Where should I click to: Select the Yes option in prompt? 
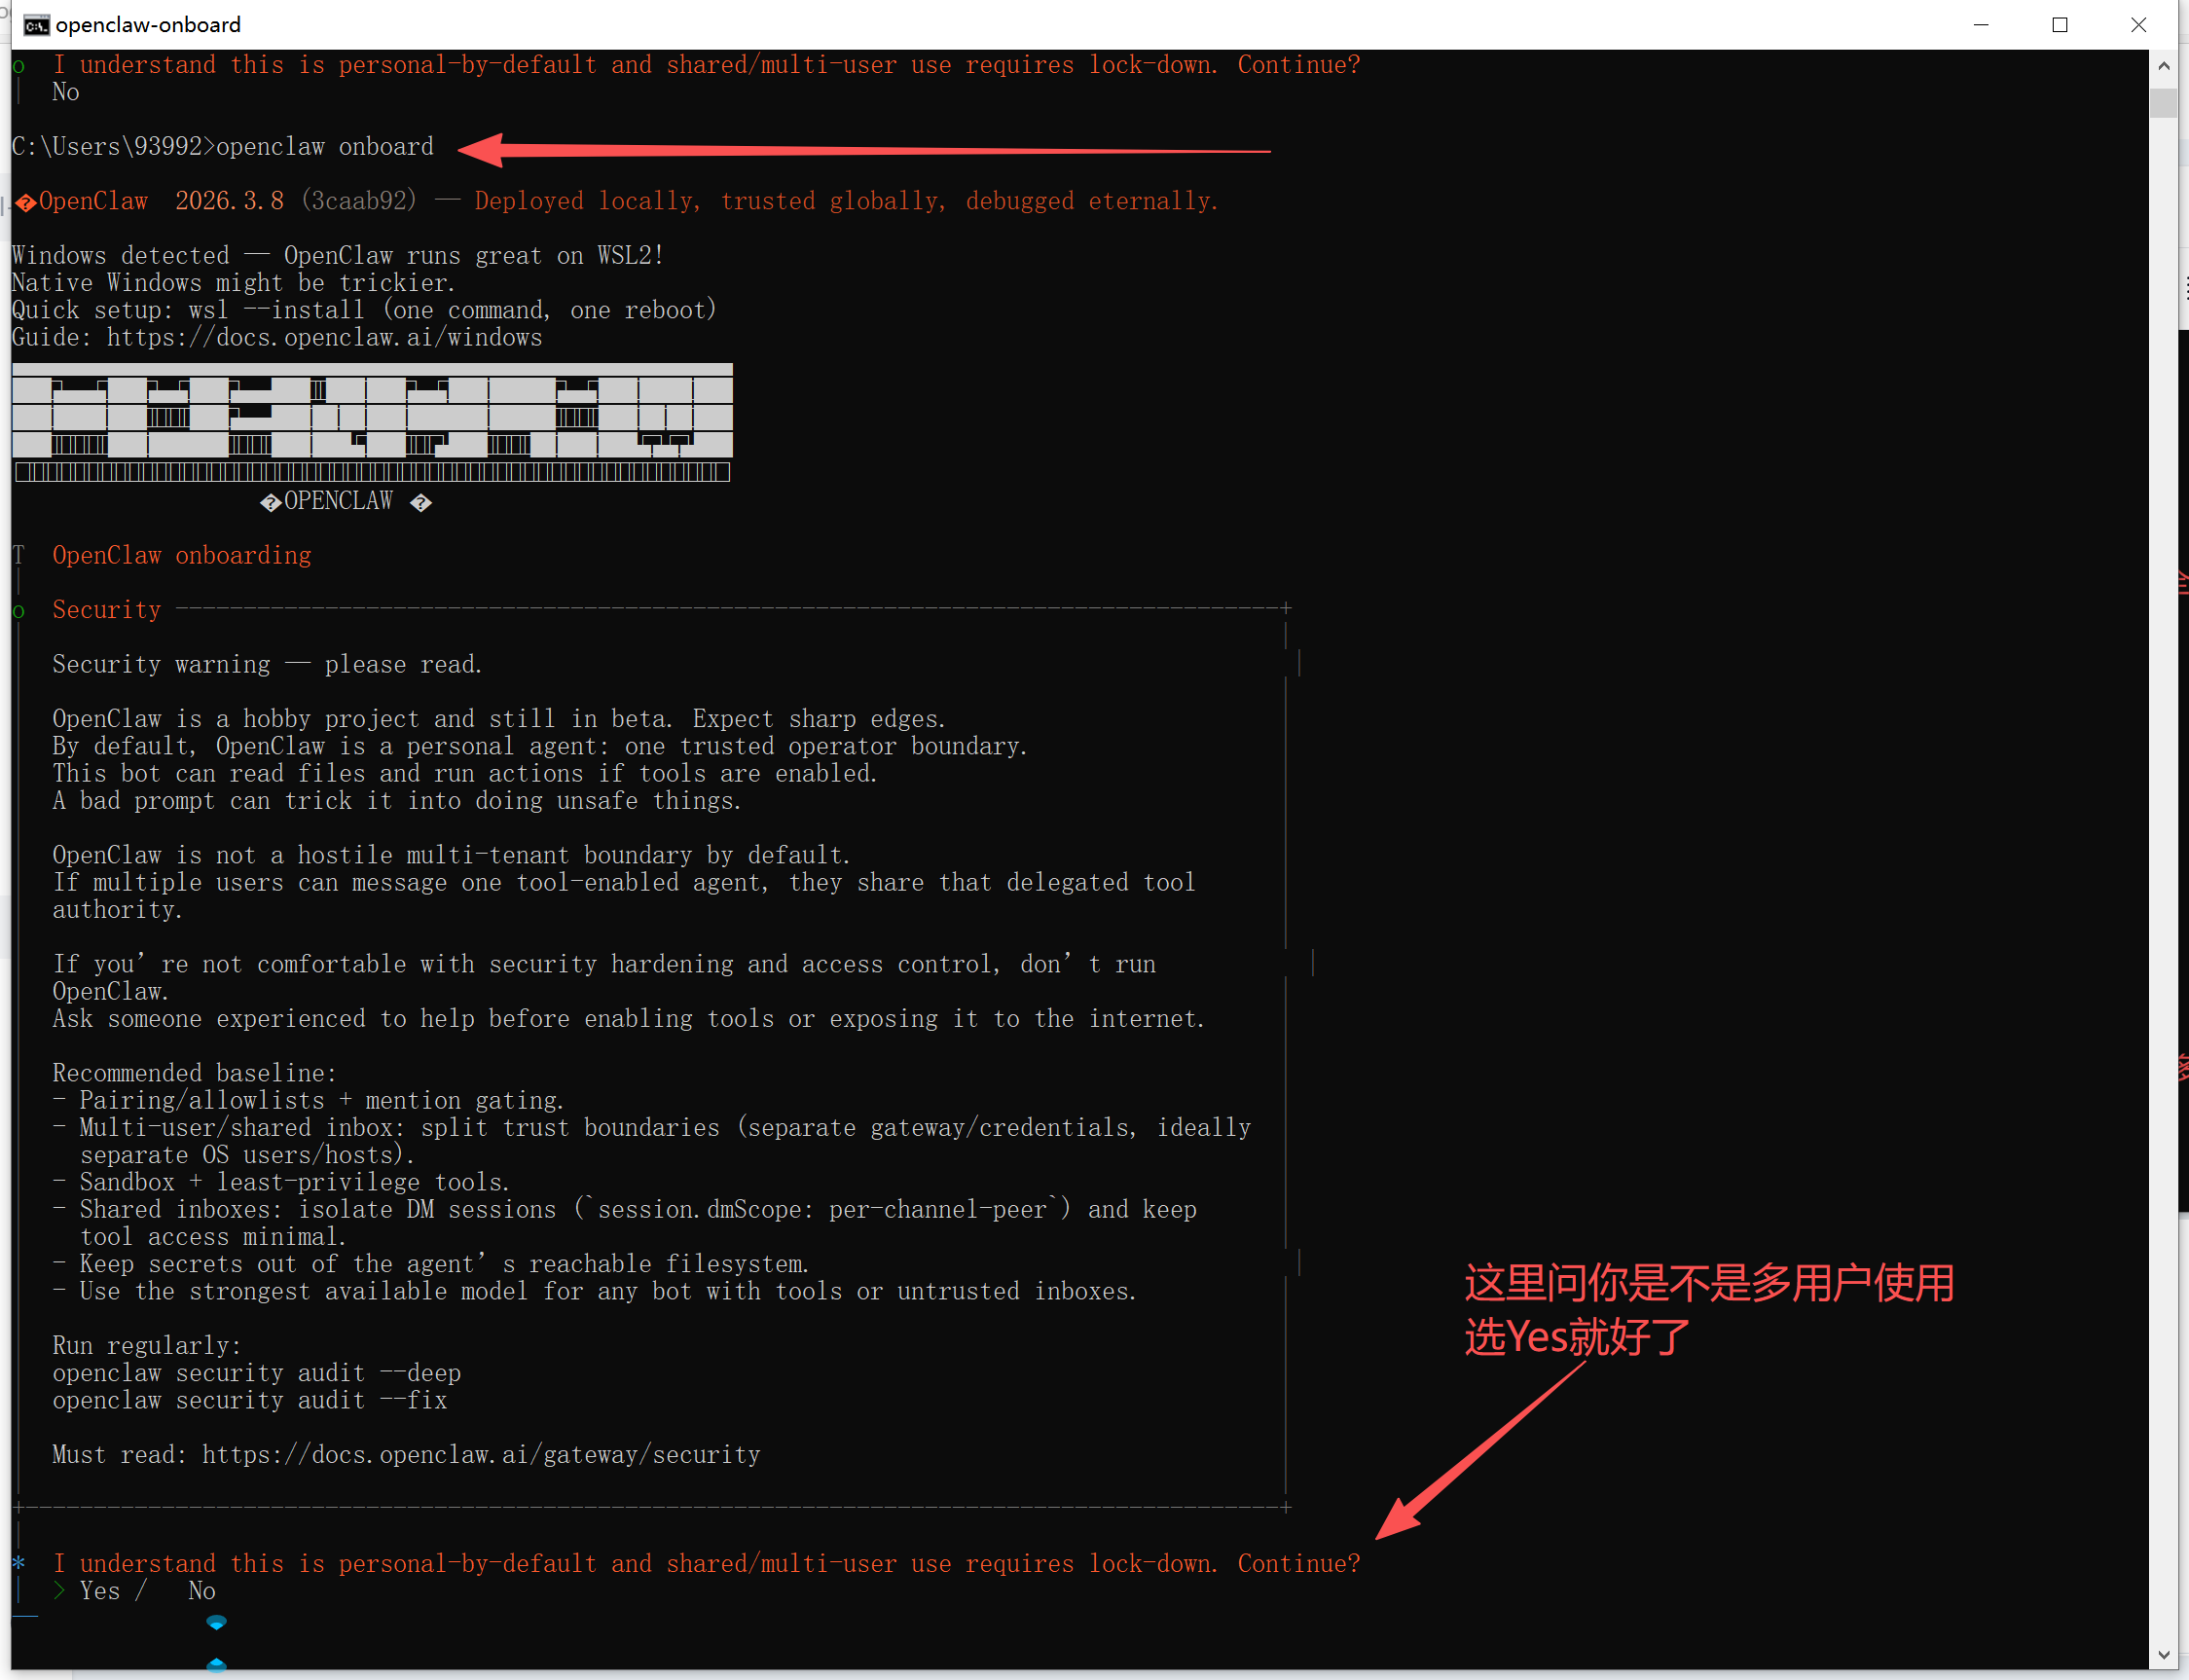pos(100,1591)
